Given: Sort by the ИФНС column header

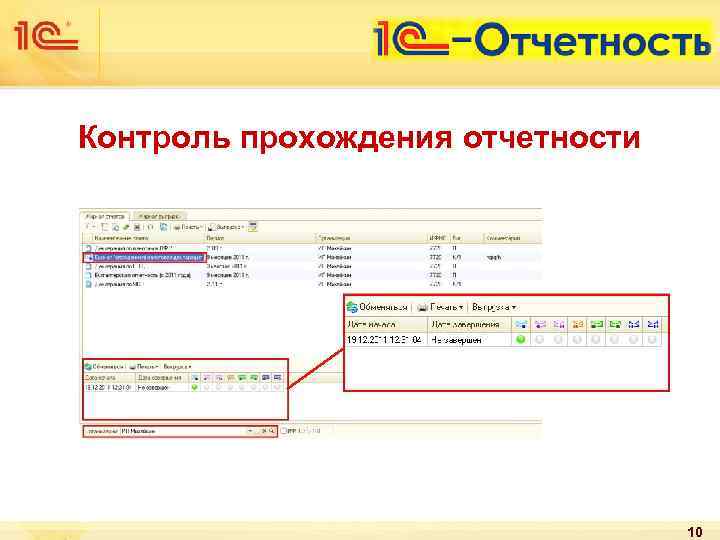Looking at the screenshot, I should (x=438, y=238).
